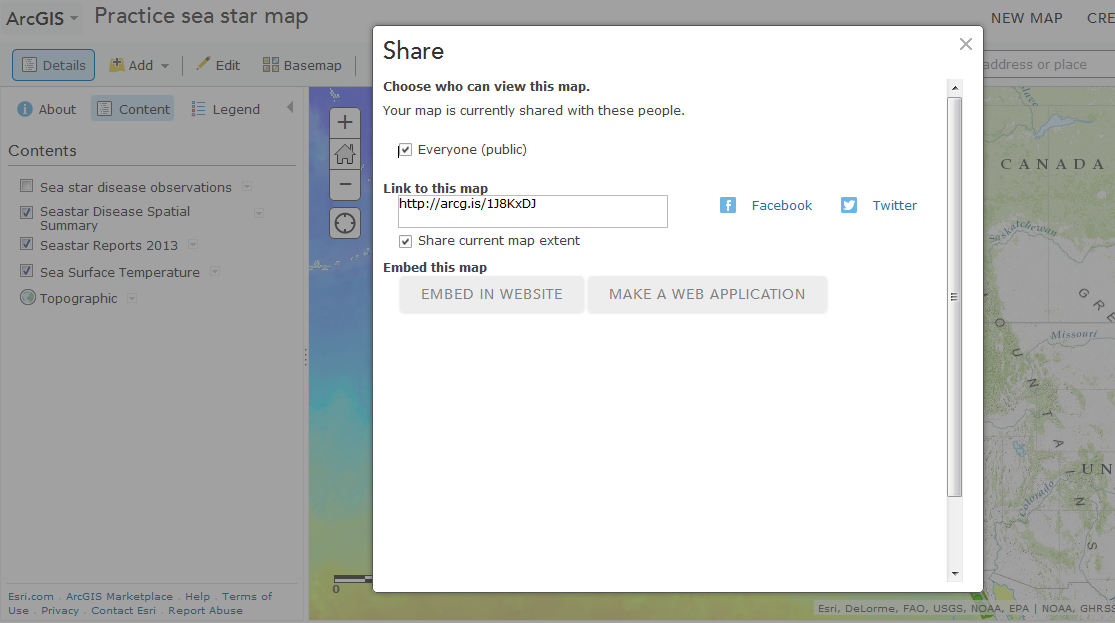Open the Report Abuse link in the footer
1115x623 pixels.
205,610
